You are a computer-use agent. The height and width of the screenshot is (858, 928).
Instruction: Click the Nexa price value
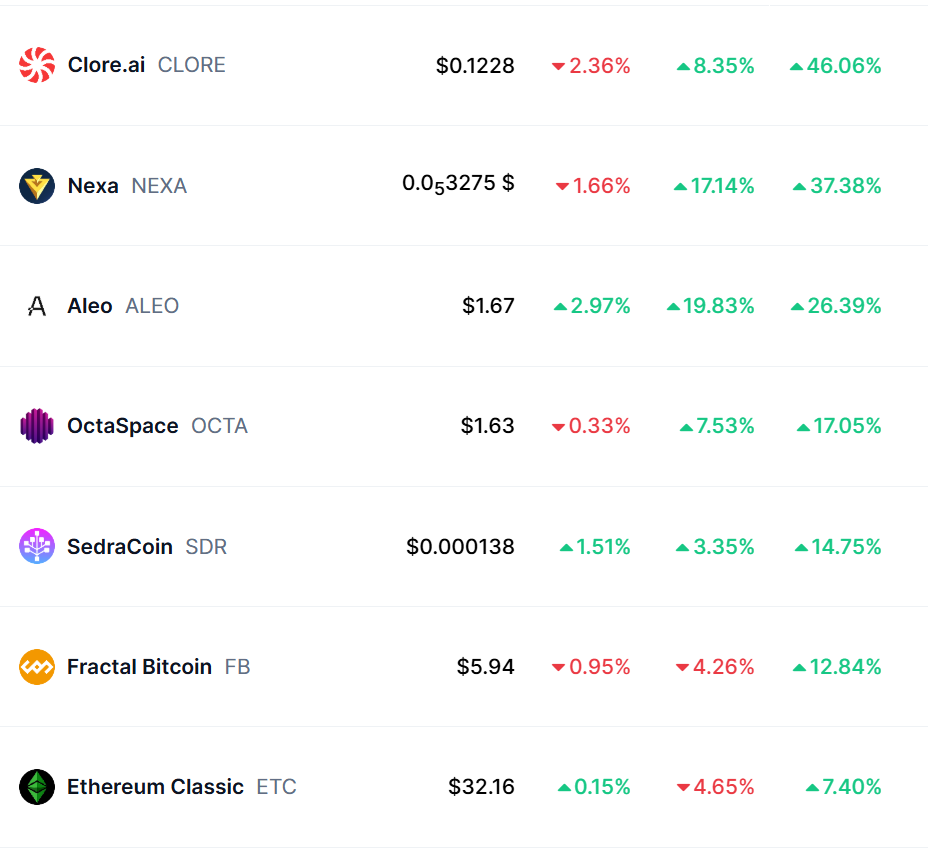(x=458, y=184)
